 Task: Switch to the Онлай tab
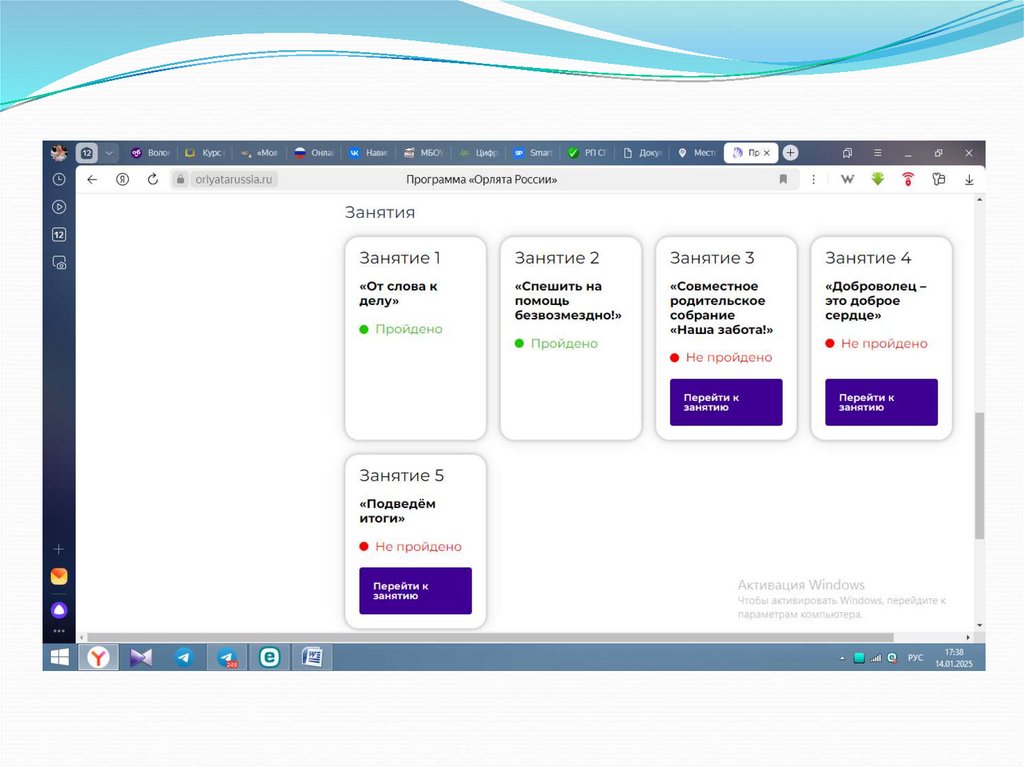[x=313, y=153]
